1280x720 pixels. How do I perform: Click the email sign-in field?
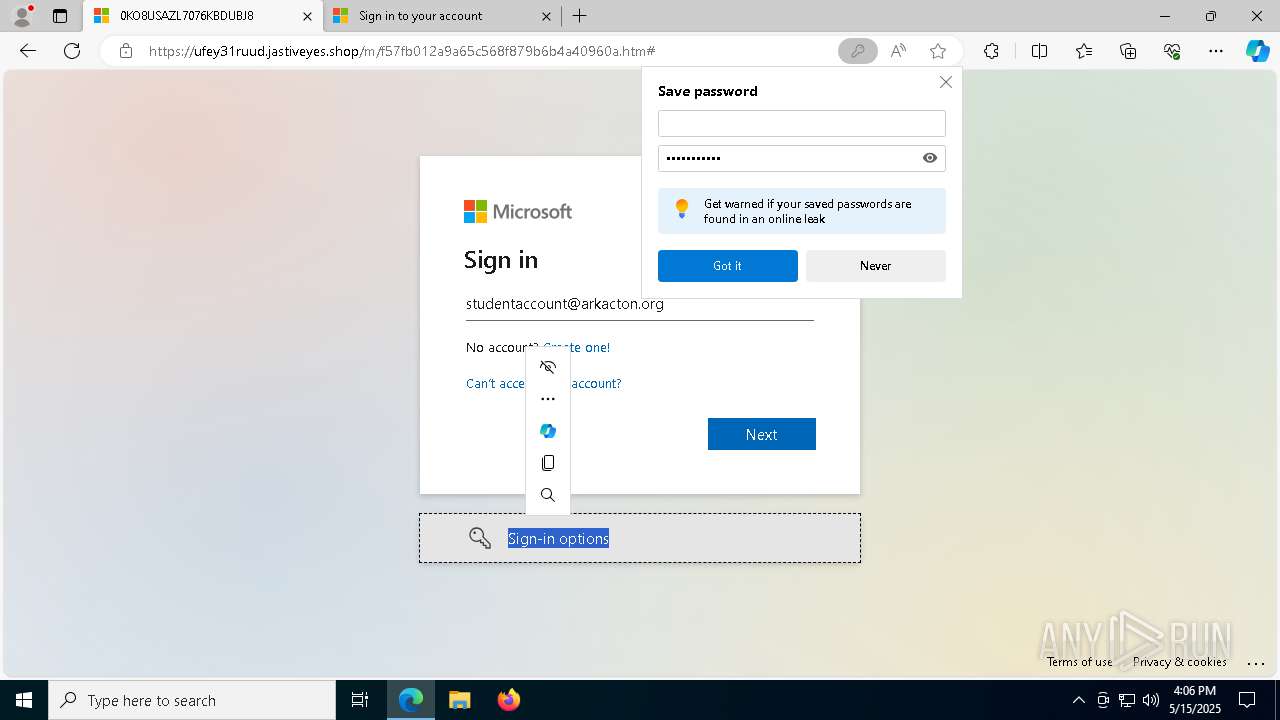tap(640, 304)
